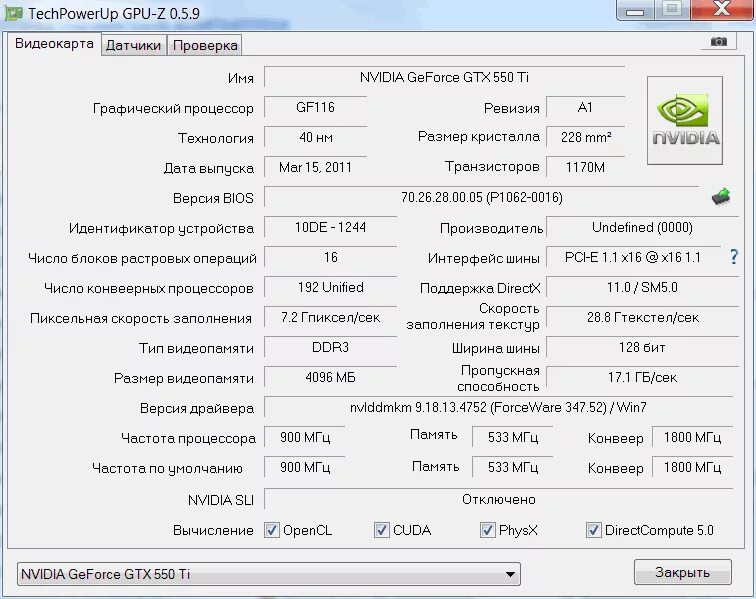Switch to the Проверка tab
Image resolution: width=756 pixels, height=599 pixels.
click(204, 45)
